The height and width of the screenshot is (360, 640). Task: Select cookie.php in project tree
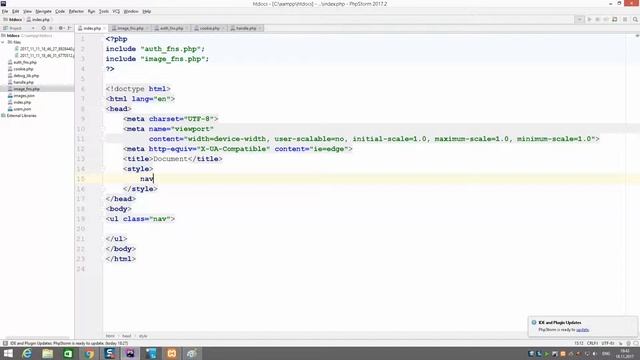tap(23, 69)
